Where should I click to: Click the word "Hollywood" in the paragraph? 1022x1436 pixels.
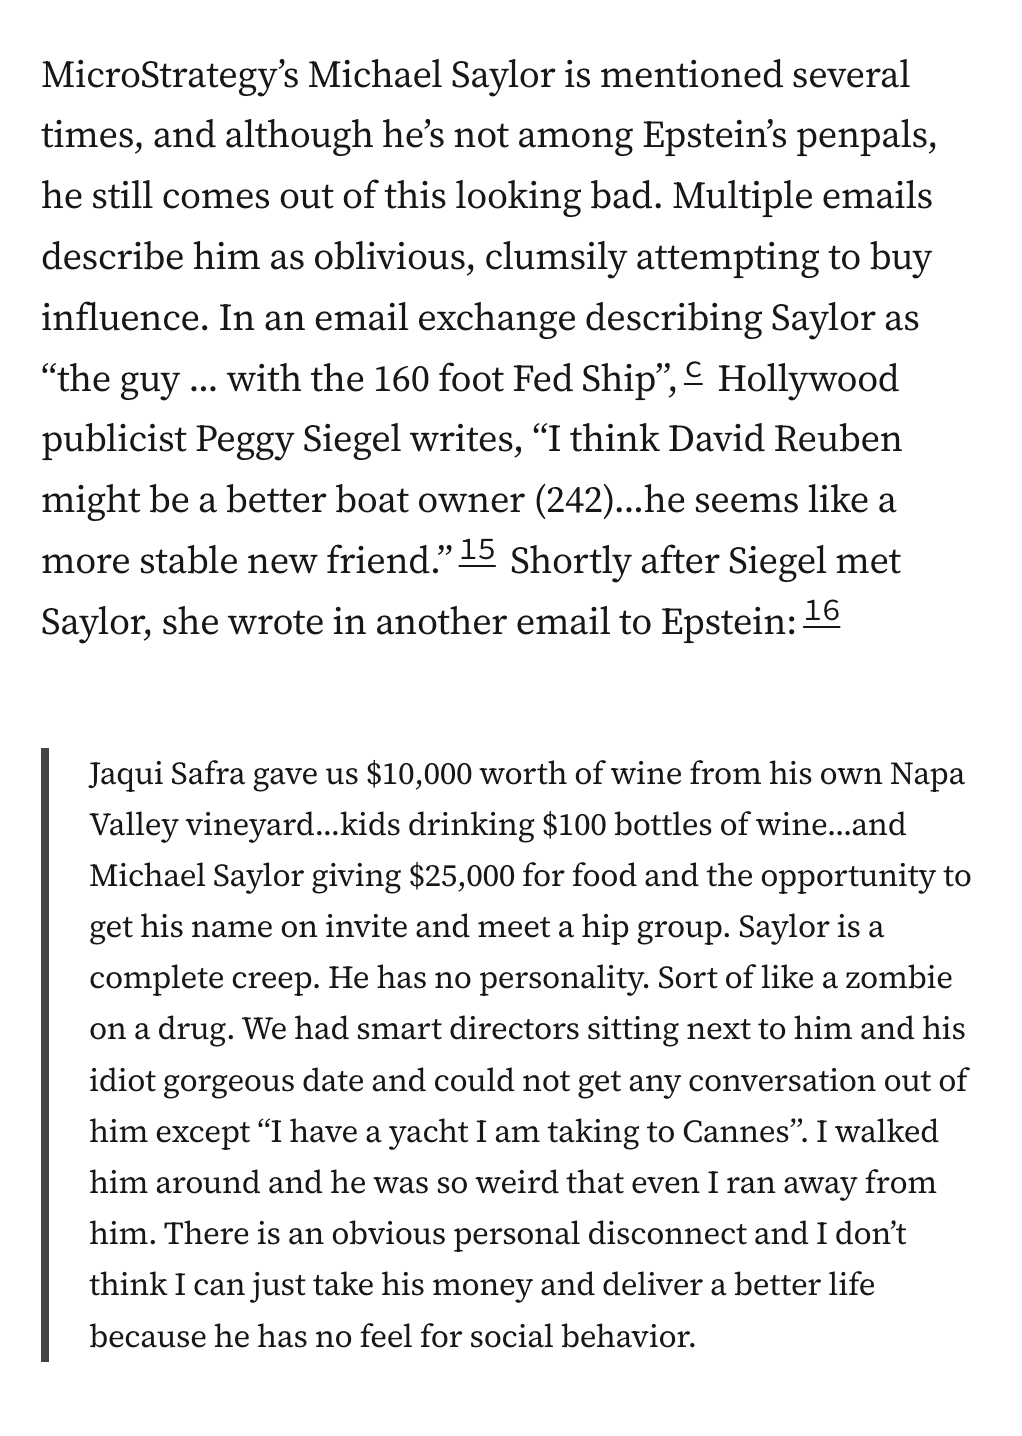(807, 379)
